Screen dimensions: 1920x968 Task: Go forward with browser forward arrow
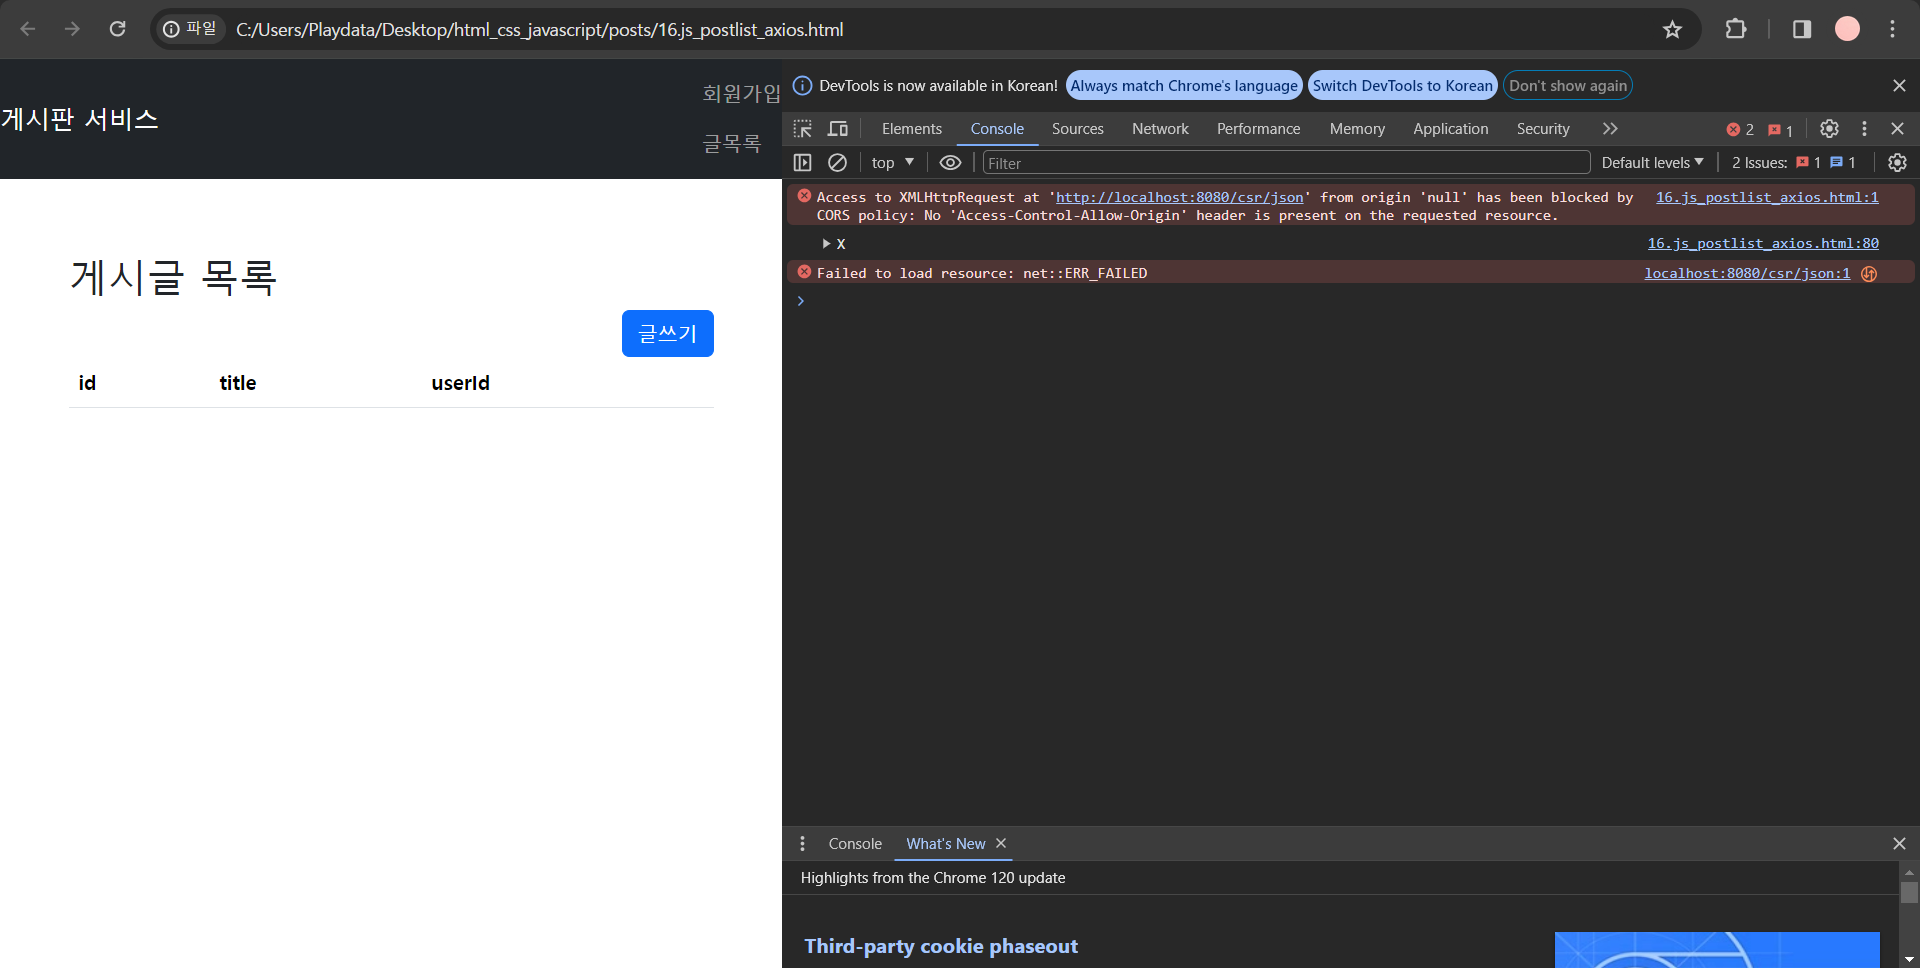point(72,29)
